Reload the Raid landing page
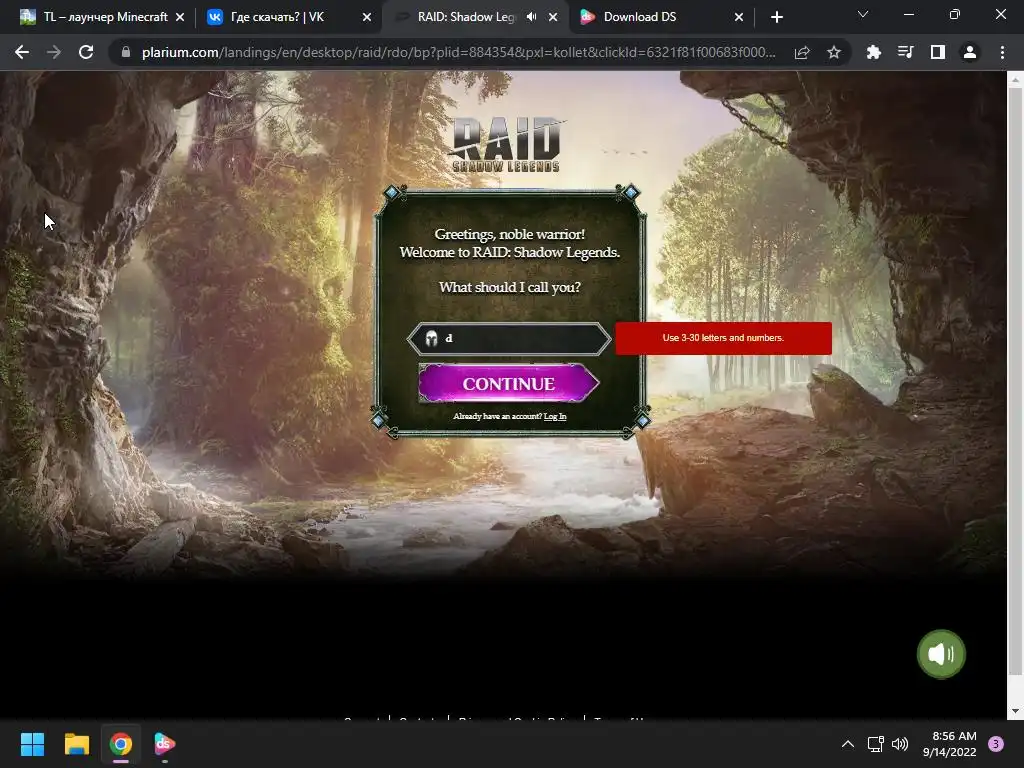The height and width of the screenshot is (768, 1024). tap(86, 52)
